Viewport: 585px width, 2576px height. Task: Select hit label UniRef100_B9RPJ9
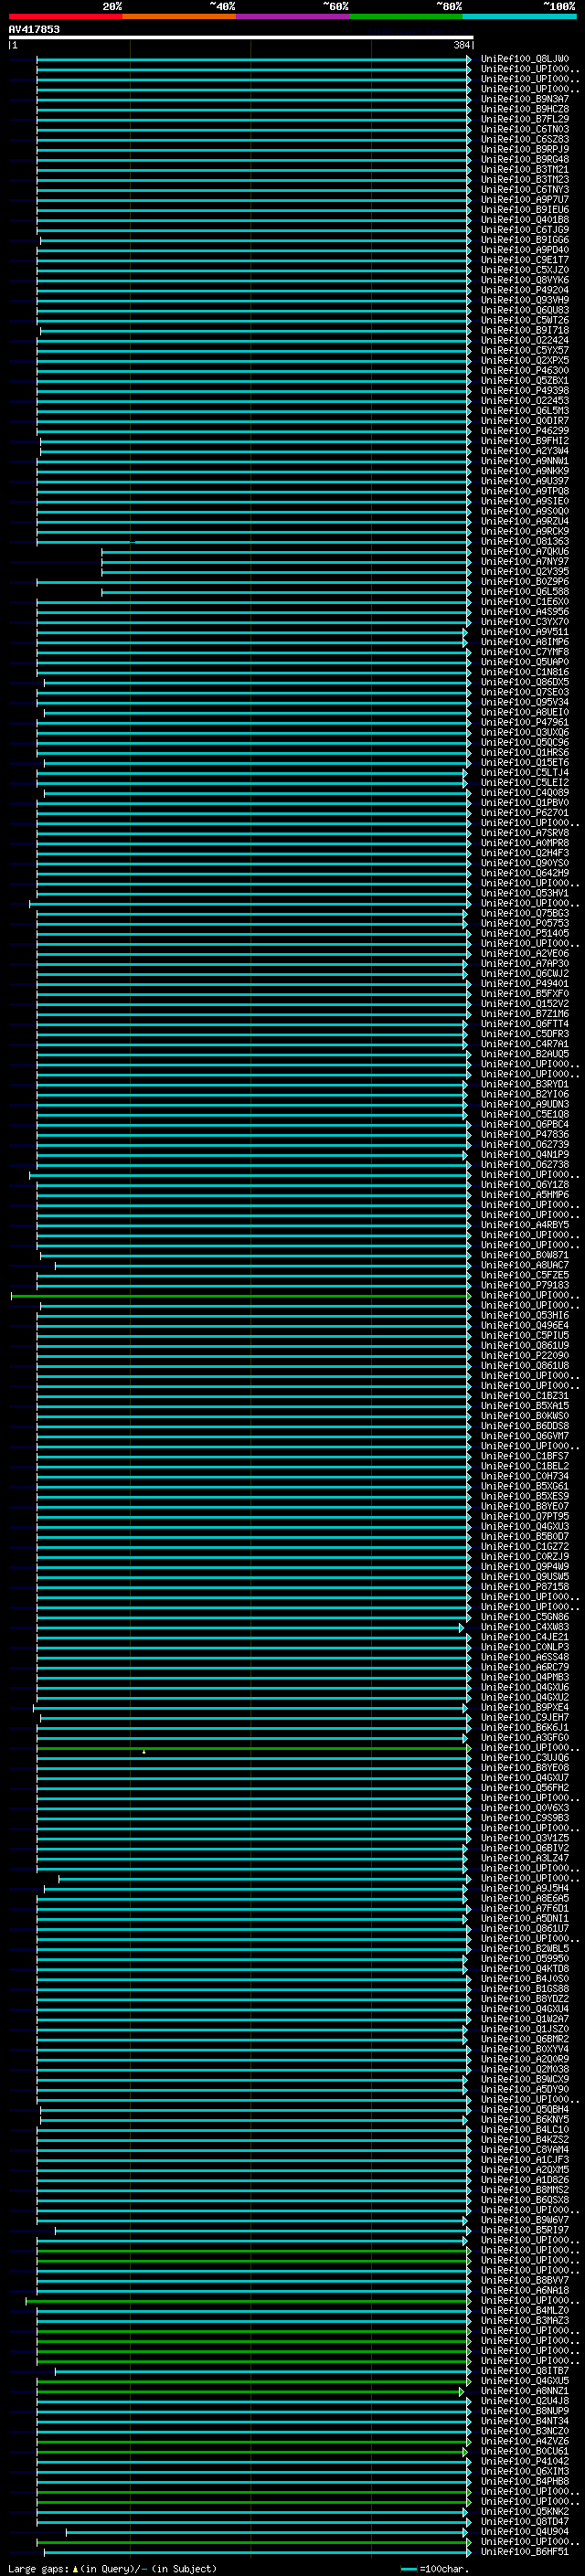(x=525, y=149)
